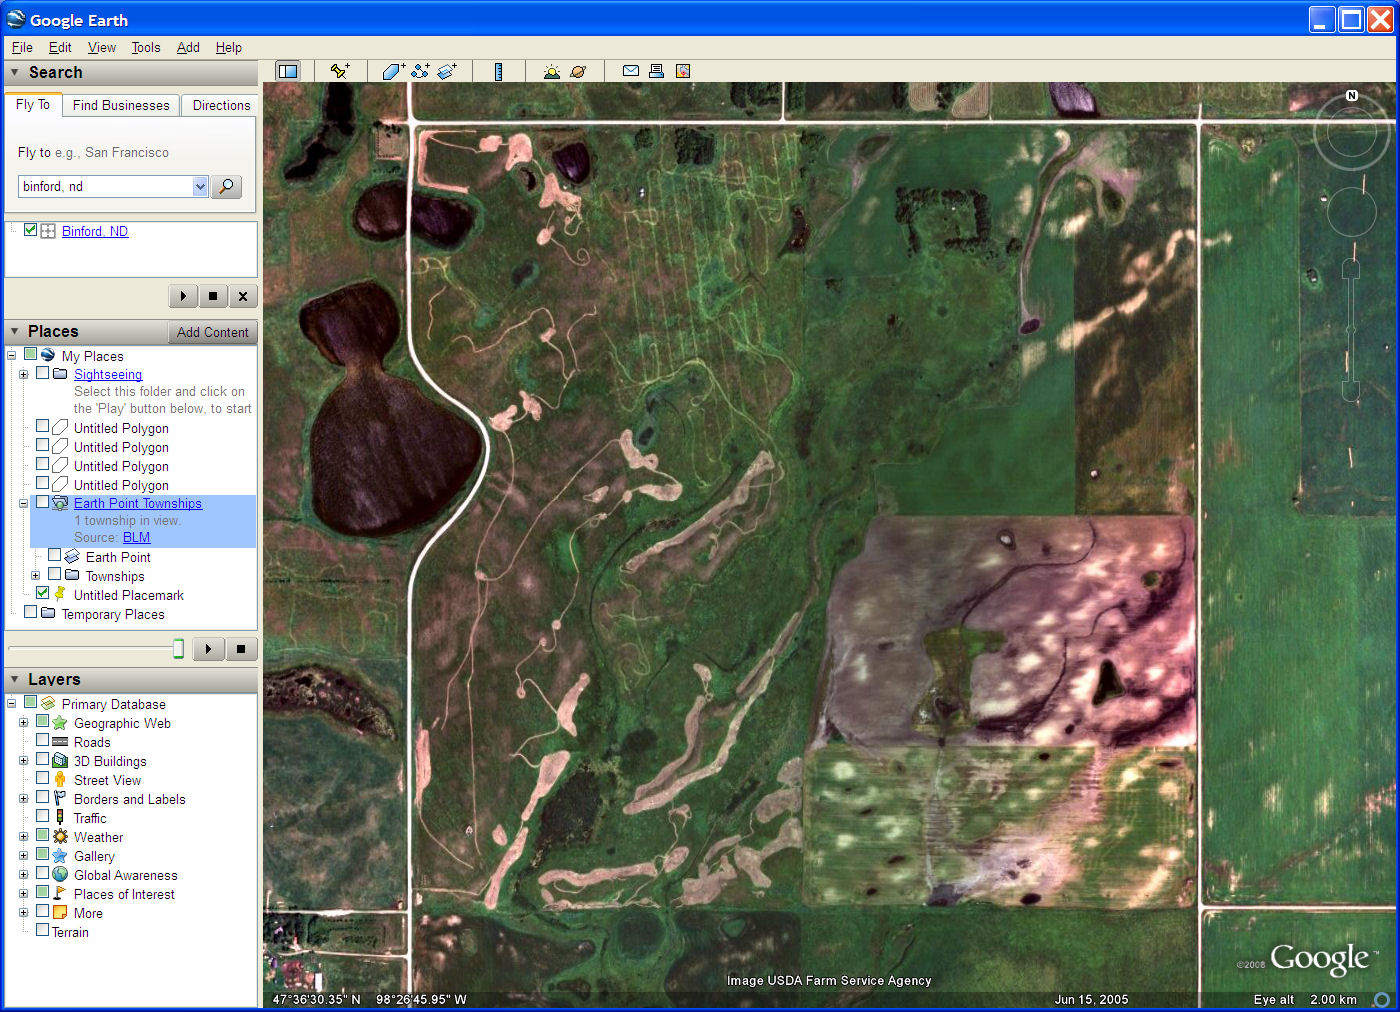Expand the Geographic Web layer
Screen dimensions: 1400x1012
[x=23, y=722]
